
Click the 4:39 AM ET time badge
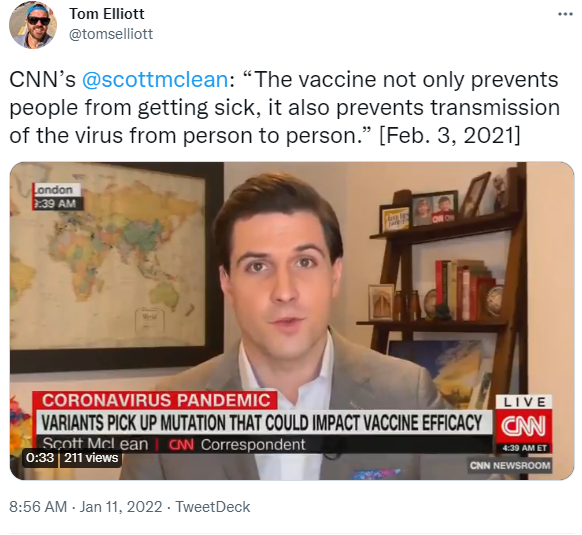tap(524, 448)
